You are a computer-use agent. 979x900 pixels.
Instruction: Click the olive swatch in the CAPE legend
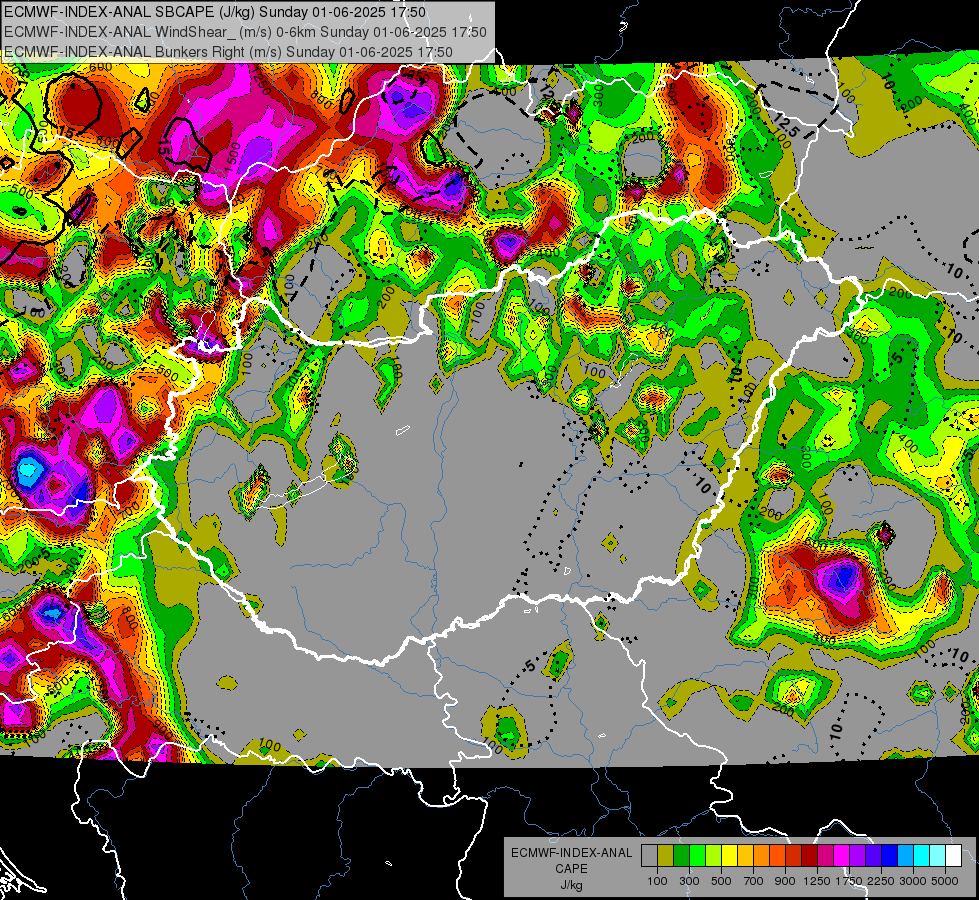point(666,855)
